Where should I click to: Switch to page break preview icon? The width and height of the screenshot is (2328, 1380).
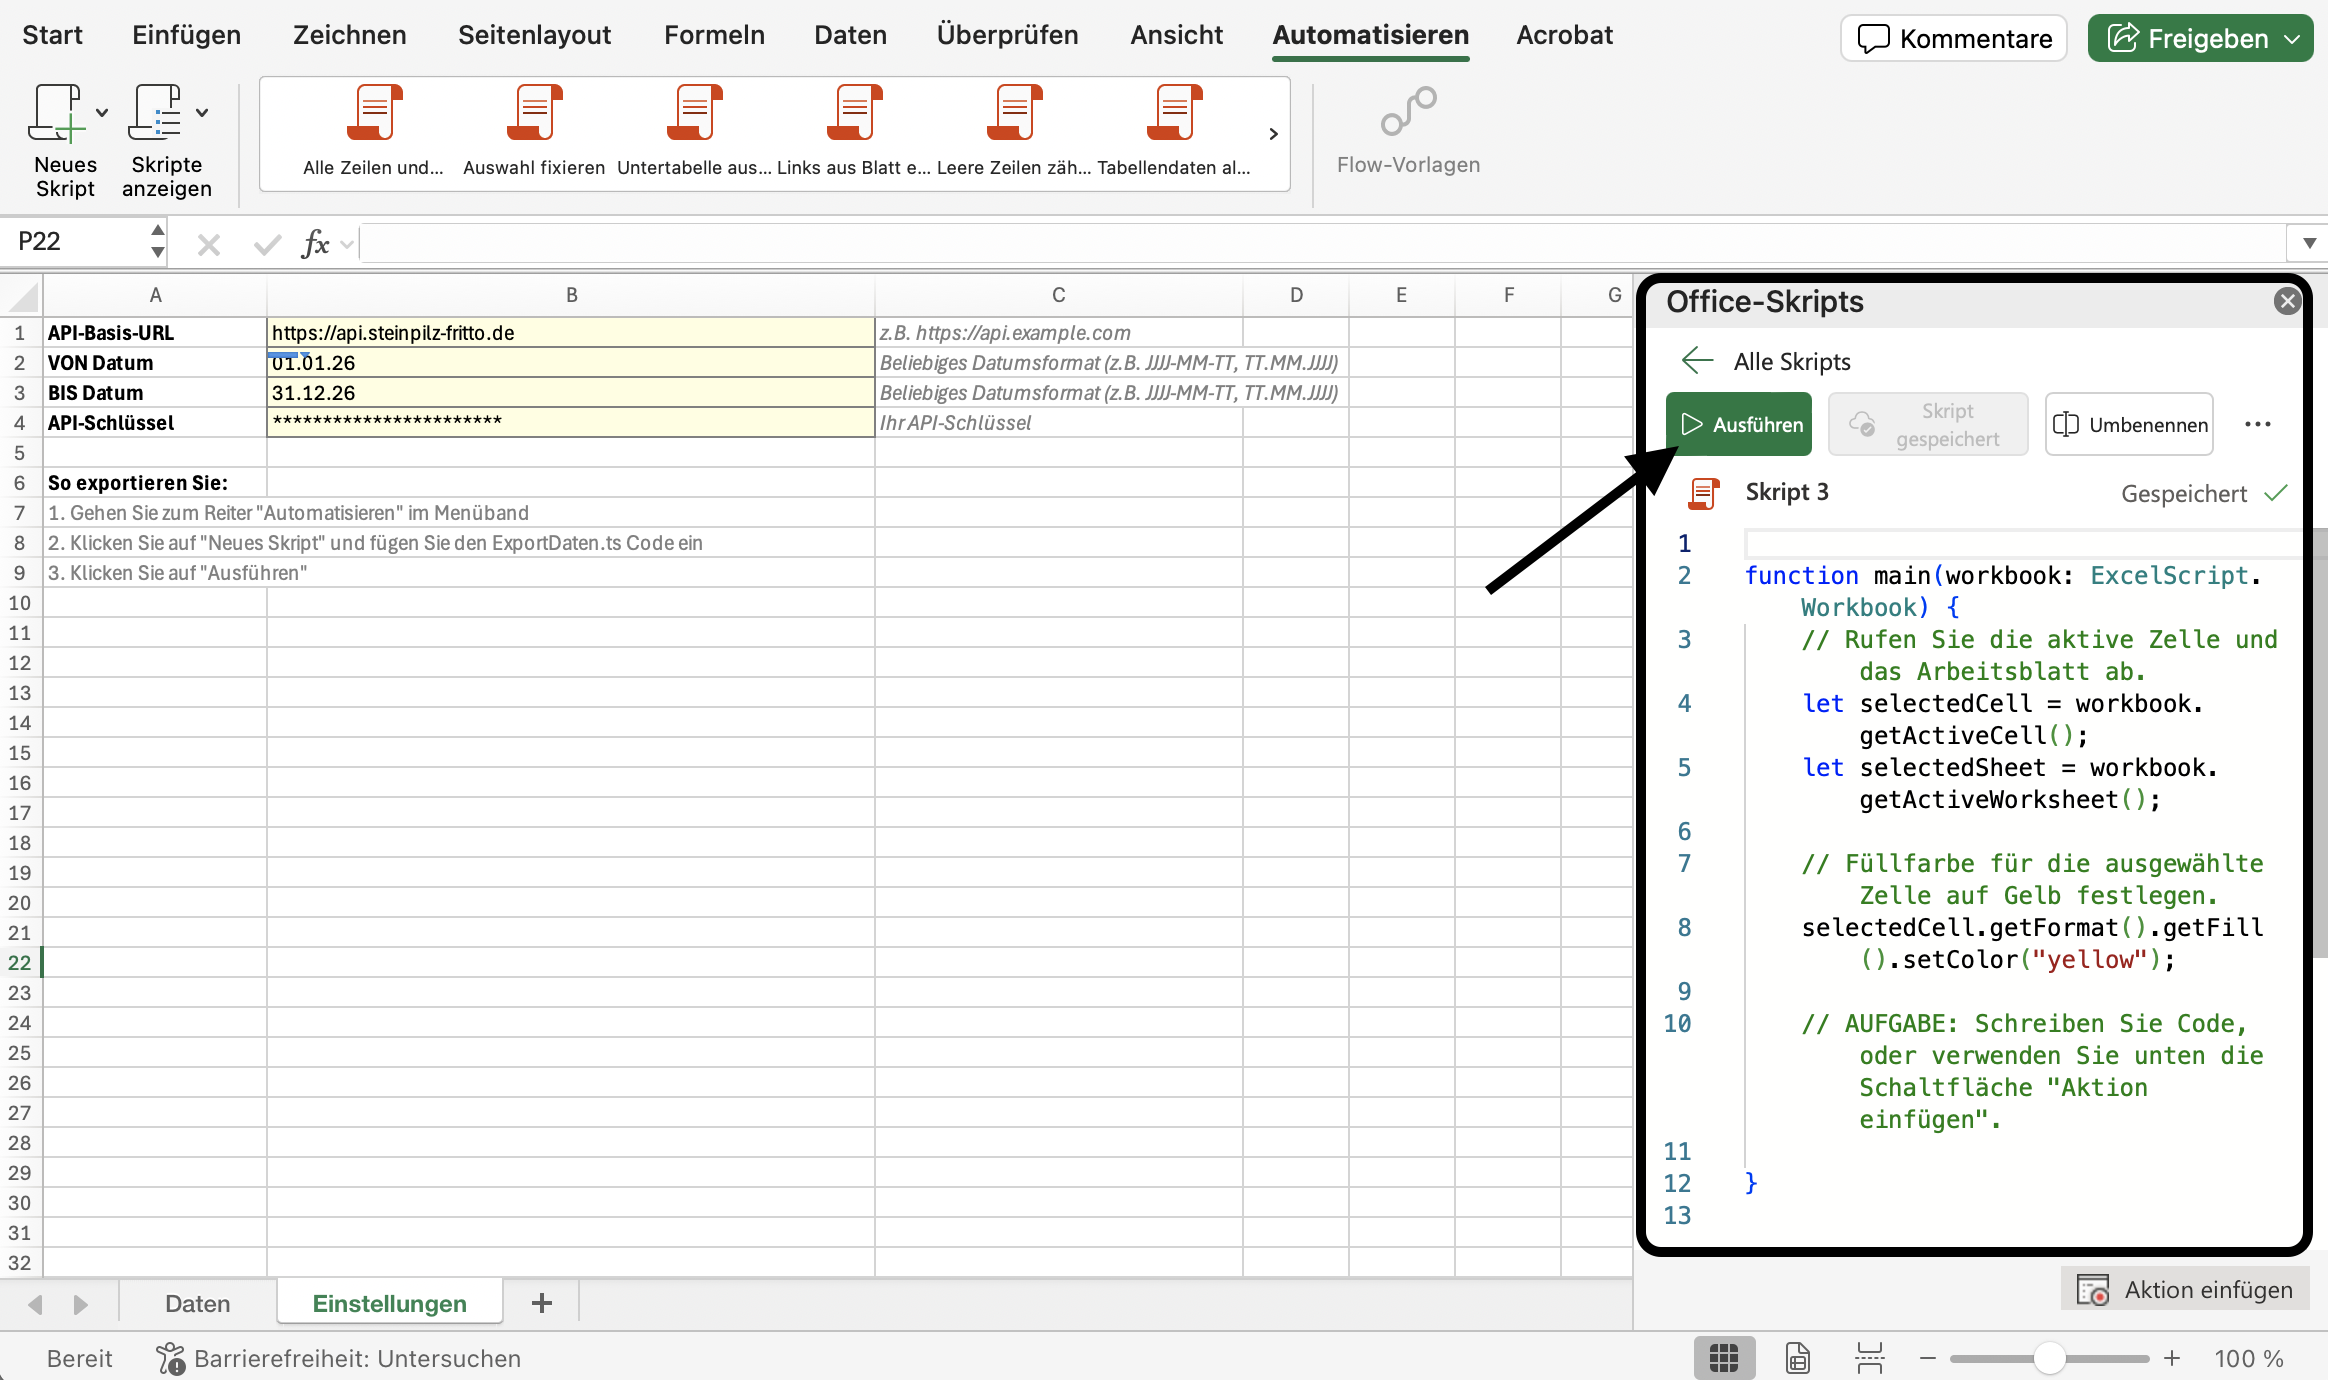pyautogui.click(x=1869, y=1358)
